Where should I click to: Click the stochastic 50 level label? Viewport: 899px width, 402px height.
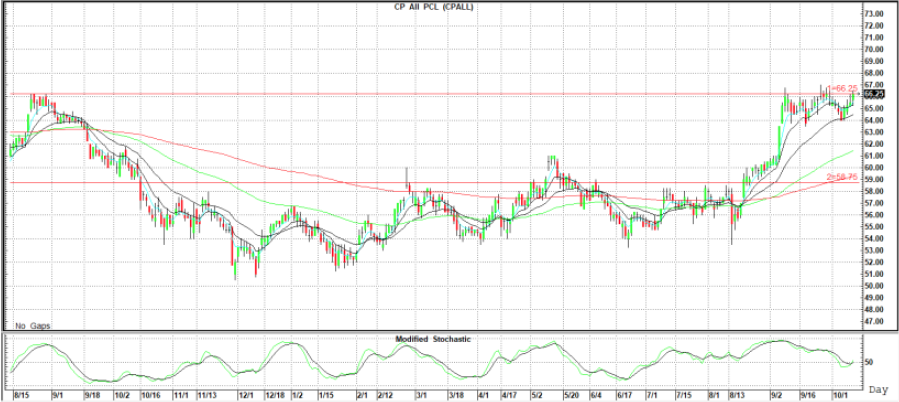click(868, 362)
